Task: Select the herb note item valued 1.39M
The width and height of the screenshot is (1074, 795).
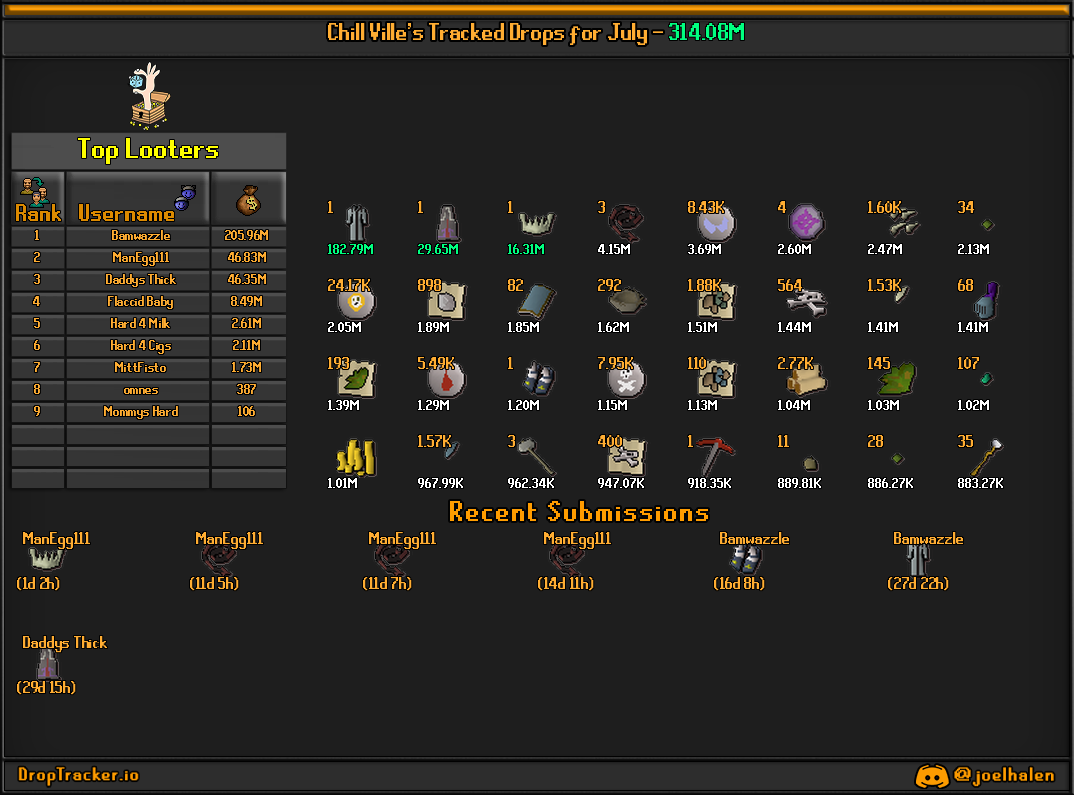Action: coord(358,379)
